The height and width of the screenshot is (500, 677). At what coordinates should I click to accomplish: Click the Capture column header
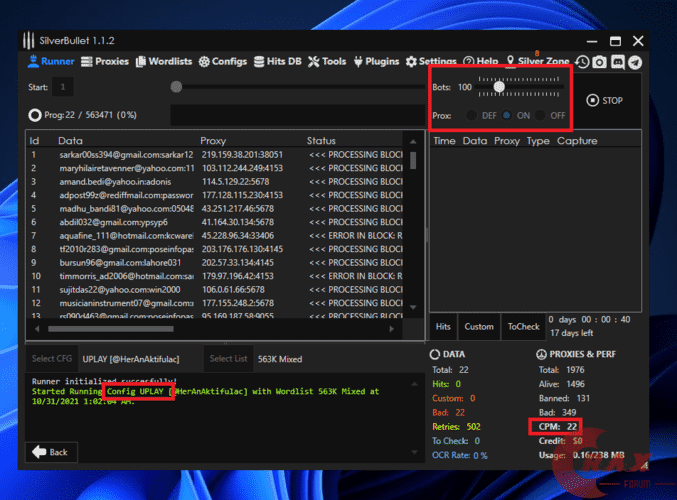tap(577, 141)
